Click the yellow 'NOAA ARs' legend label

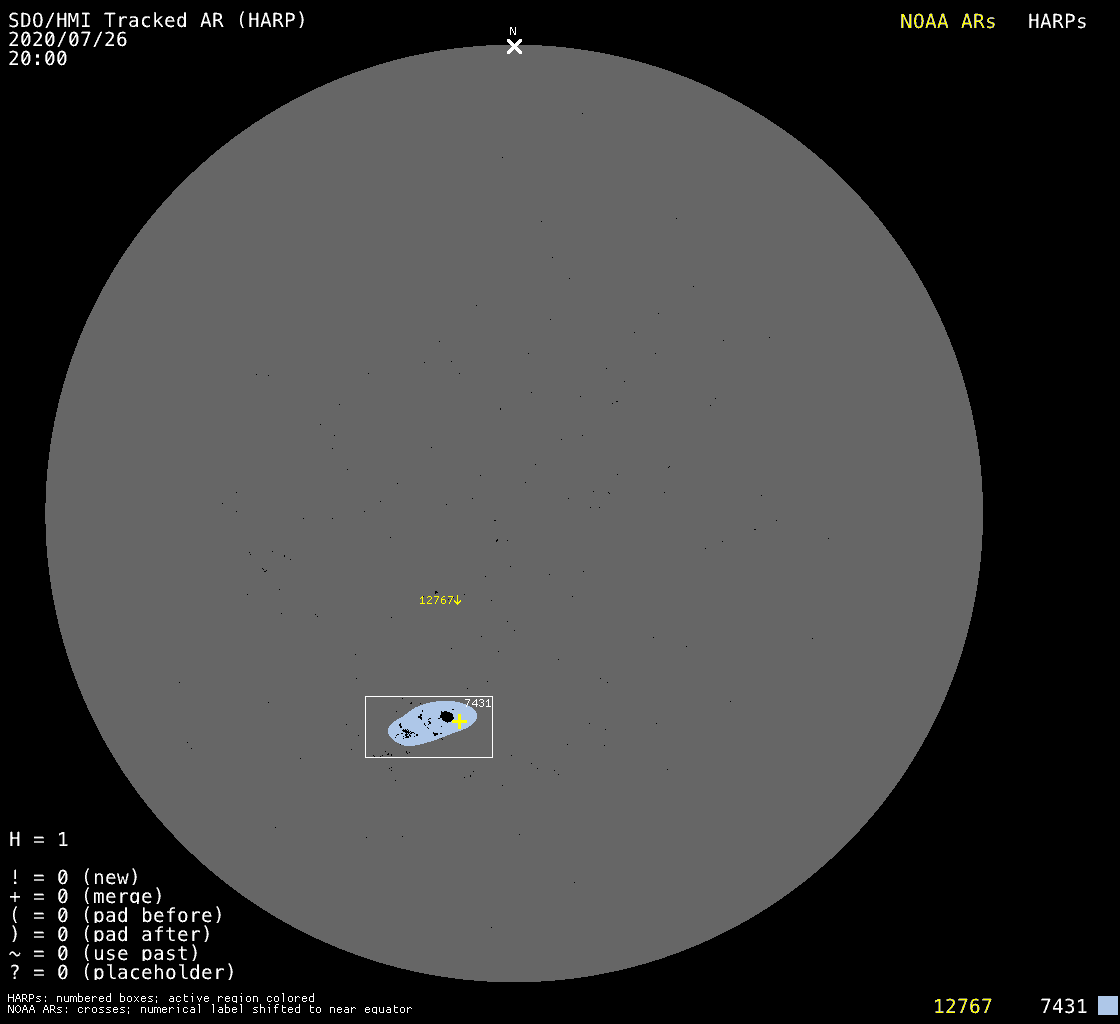[x=947, y=21]
